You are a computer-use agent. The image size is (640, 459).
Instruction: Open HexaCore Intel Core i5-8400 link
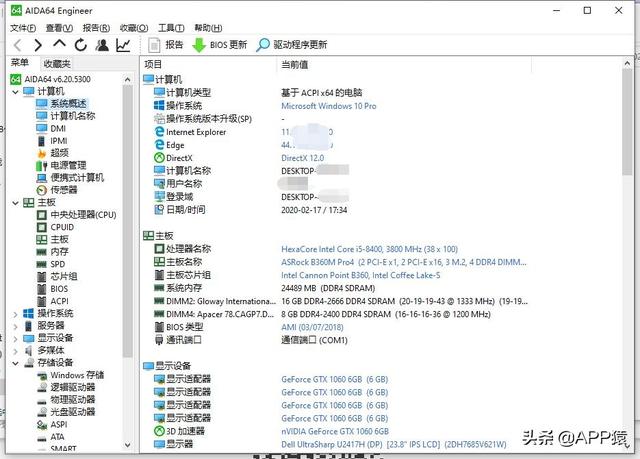coord(369,249)
